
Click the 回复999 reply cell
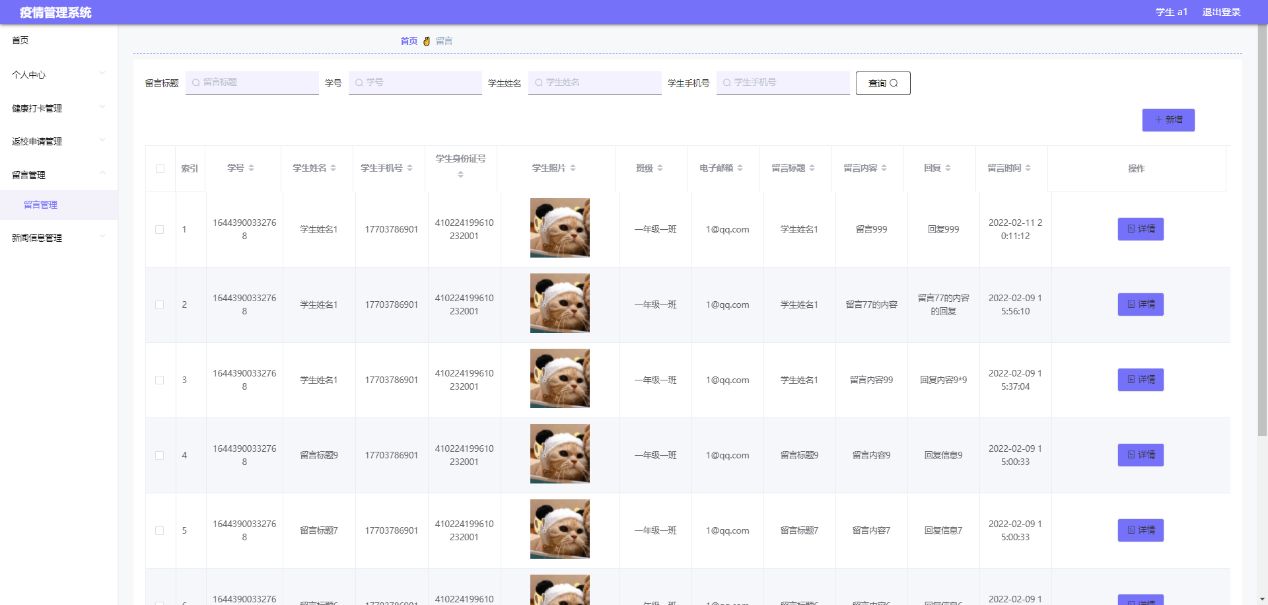pyautogui.click(x=943, y=229)
